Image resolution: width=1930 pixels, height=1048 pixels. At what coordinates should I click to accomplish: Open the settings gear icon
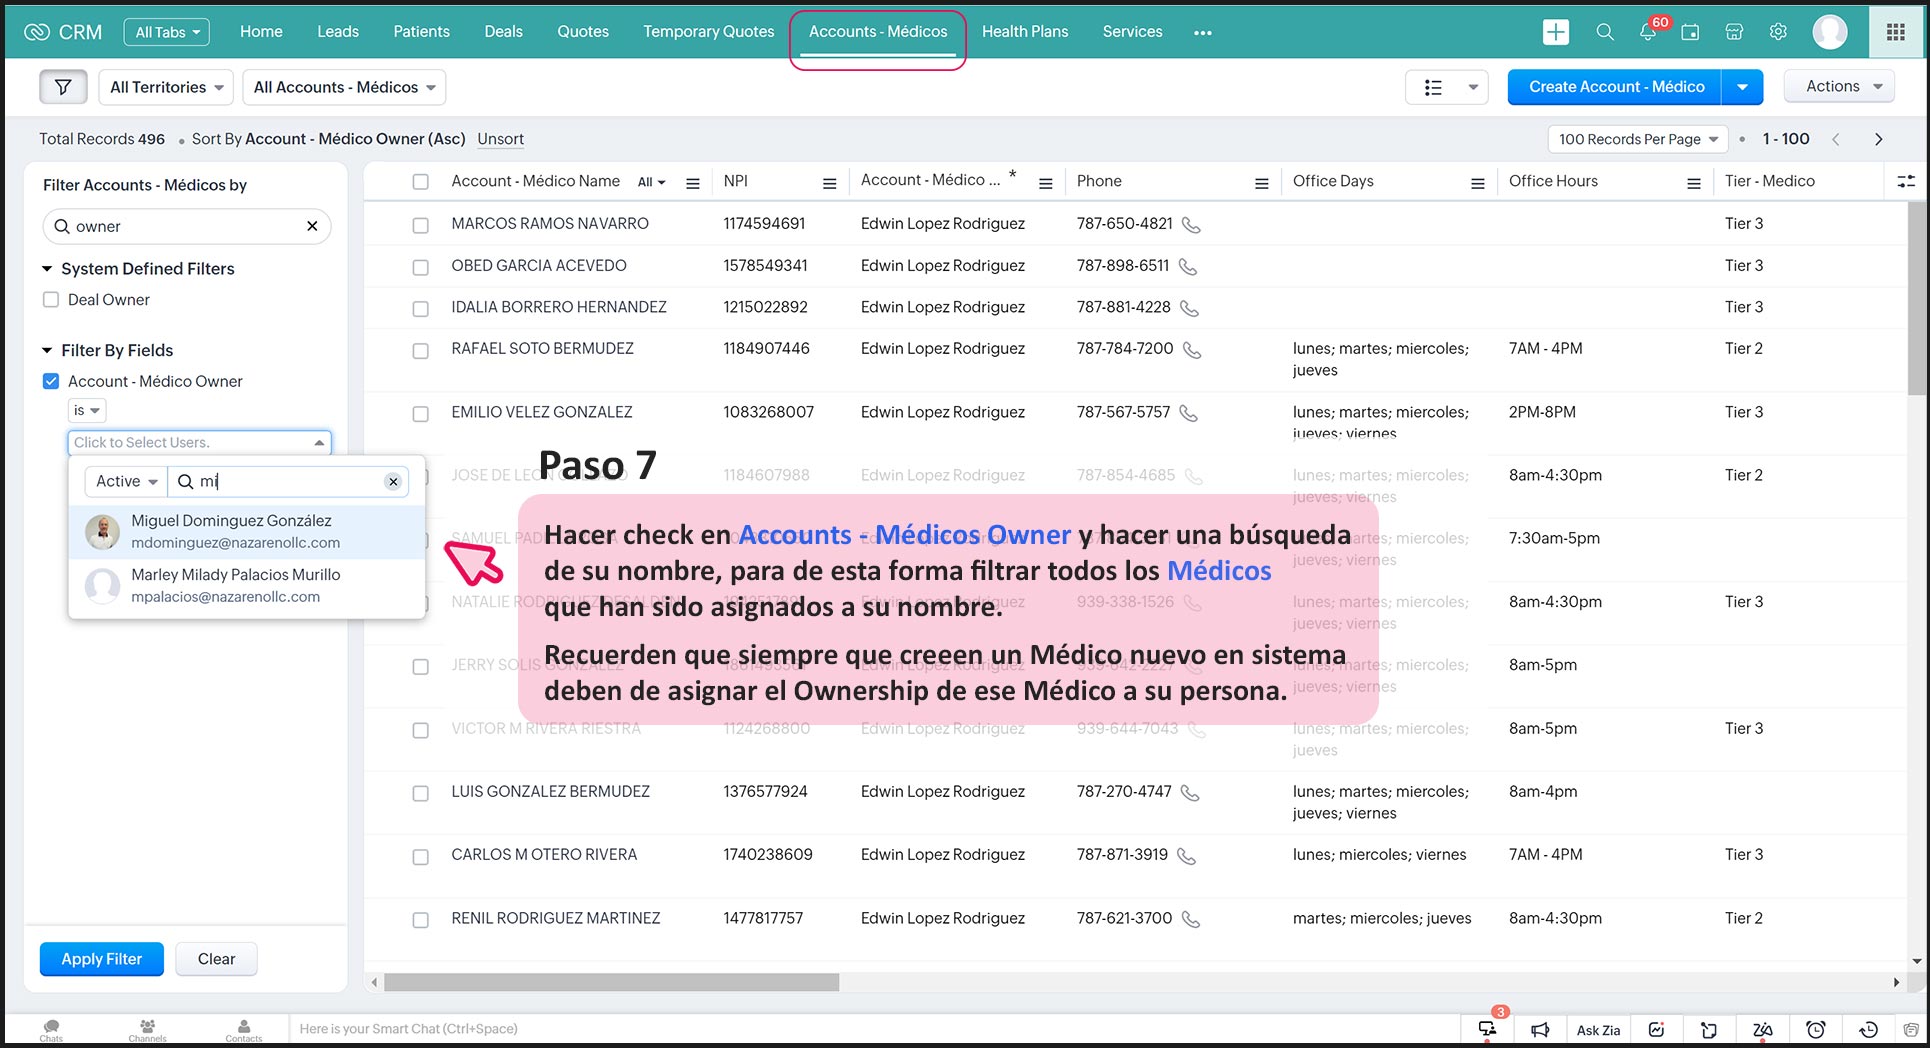pyautogui.click(x=1778, y=32)
